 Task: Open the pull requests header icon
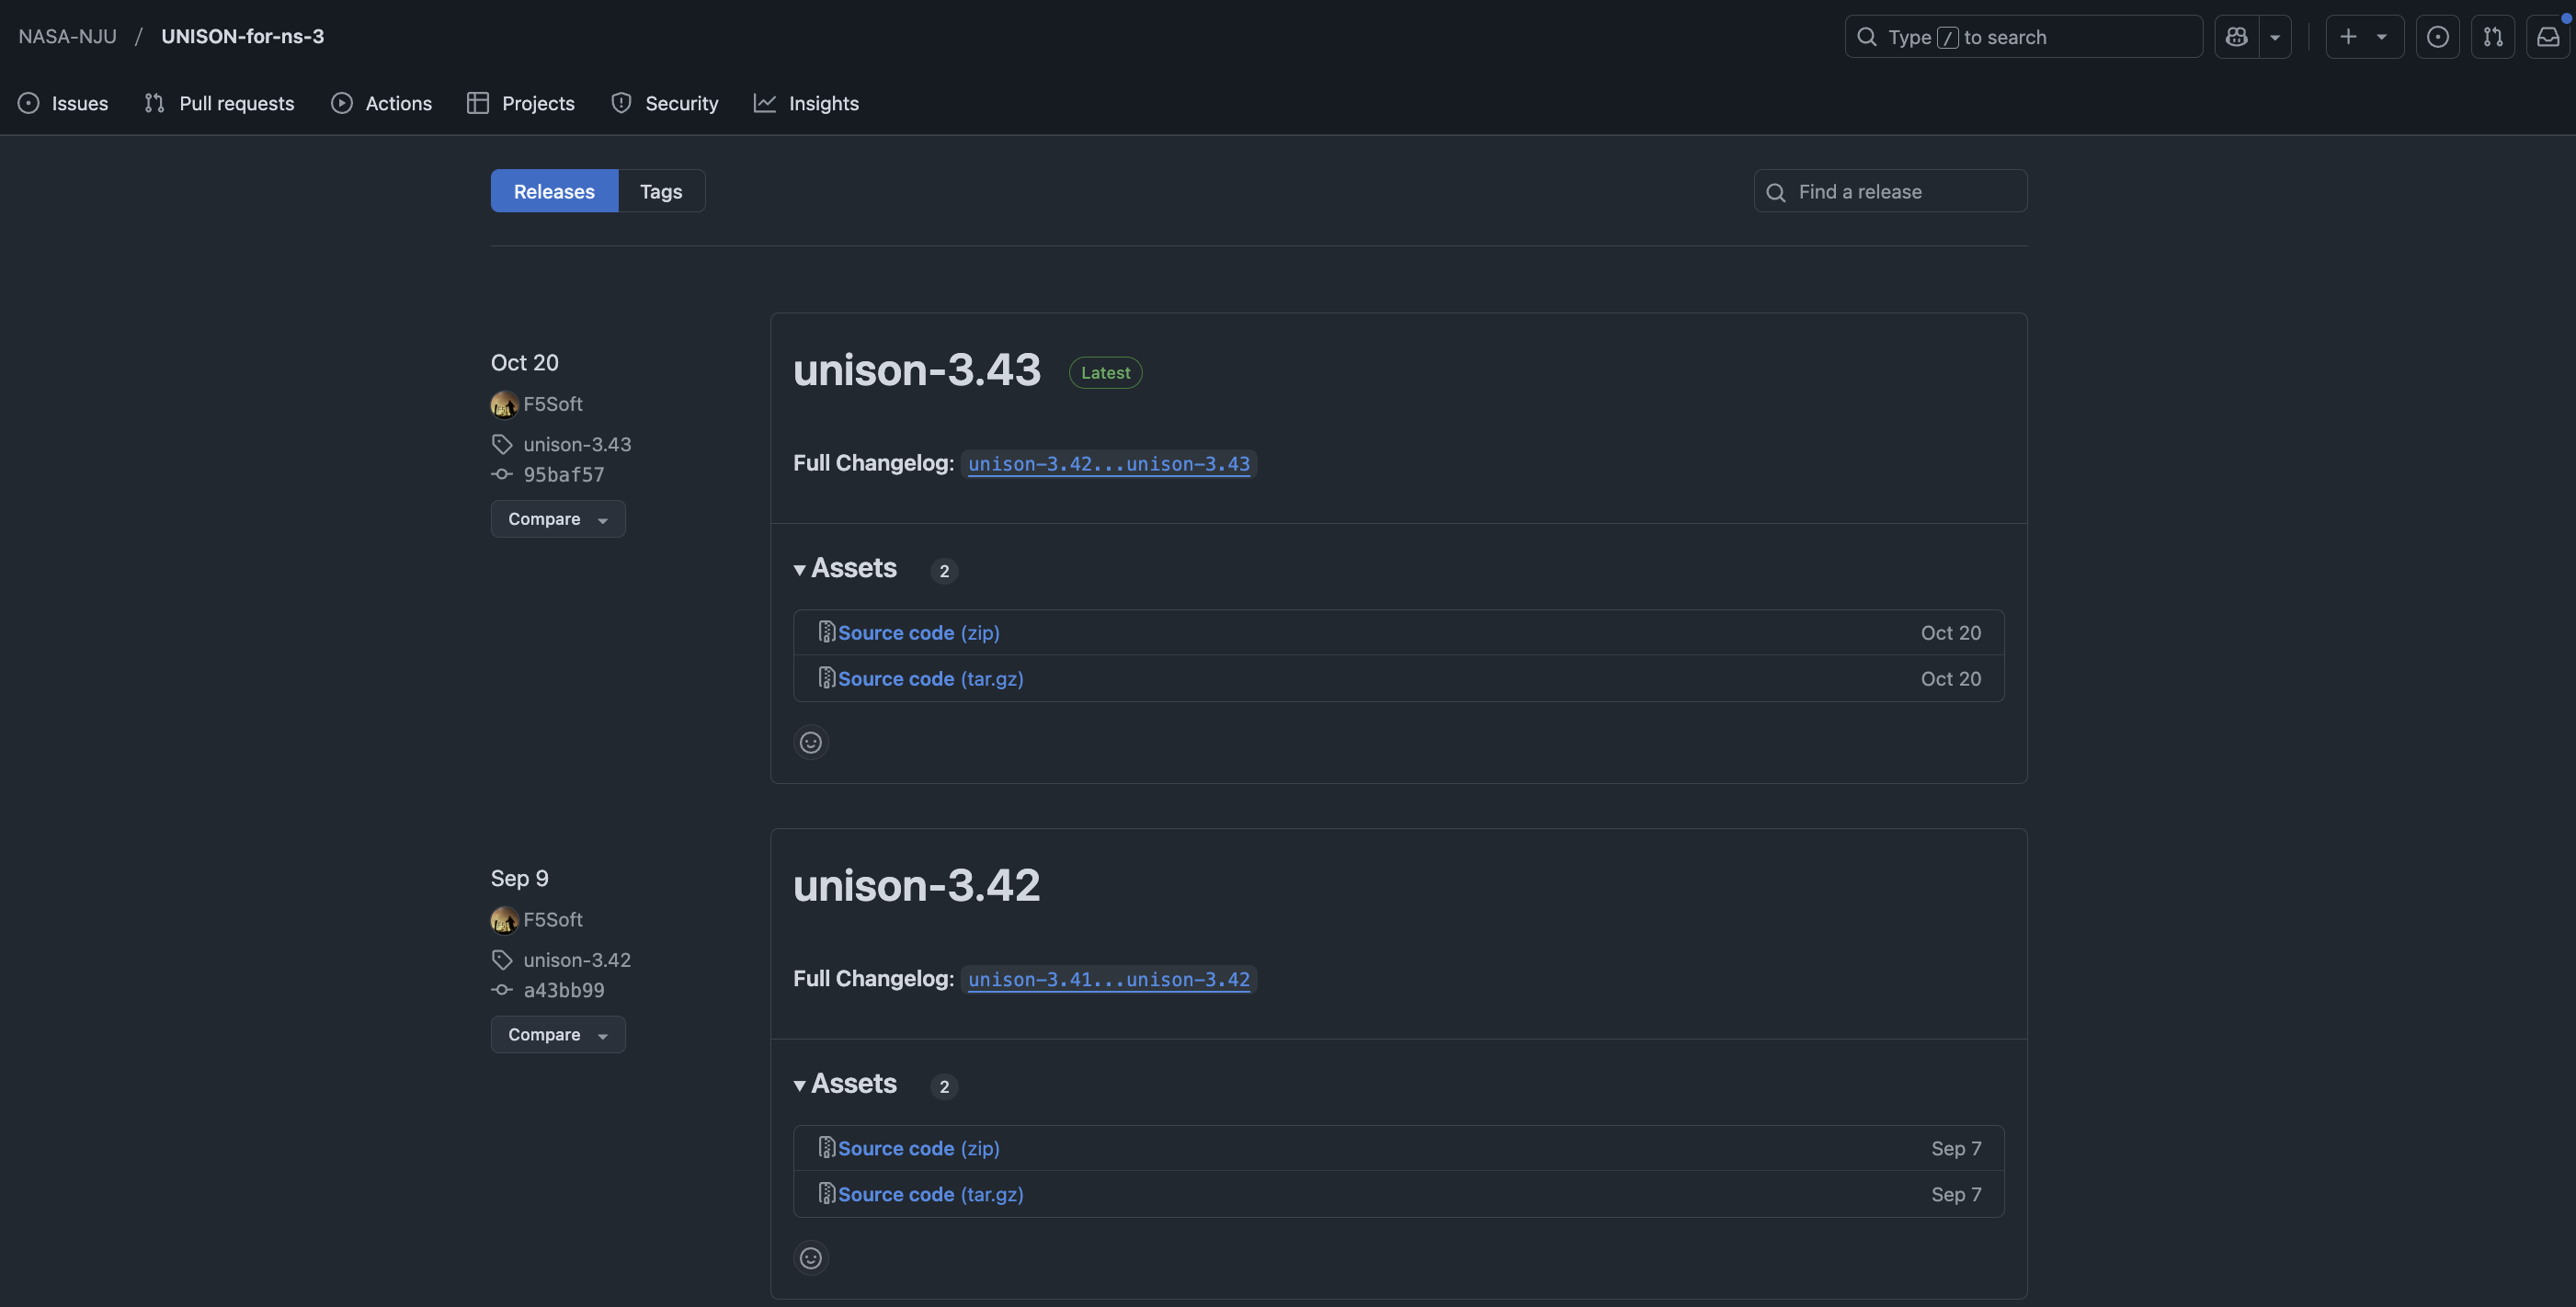(x=2492, y=37)
